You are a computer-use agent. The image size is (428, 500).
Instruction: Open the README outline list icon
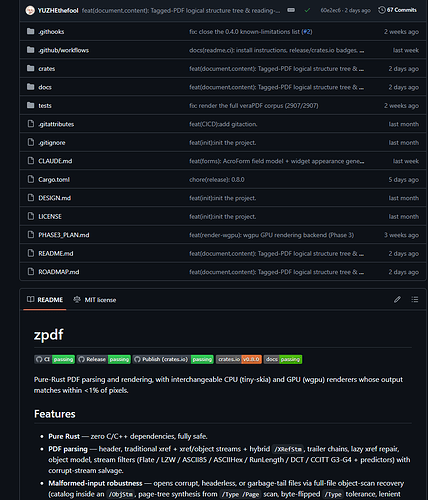(x=415, y=299)
